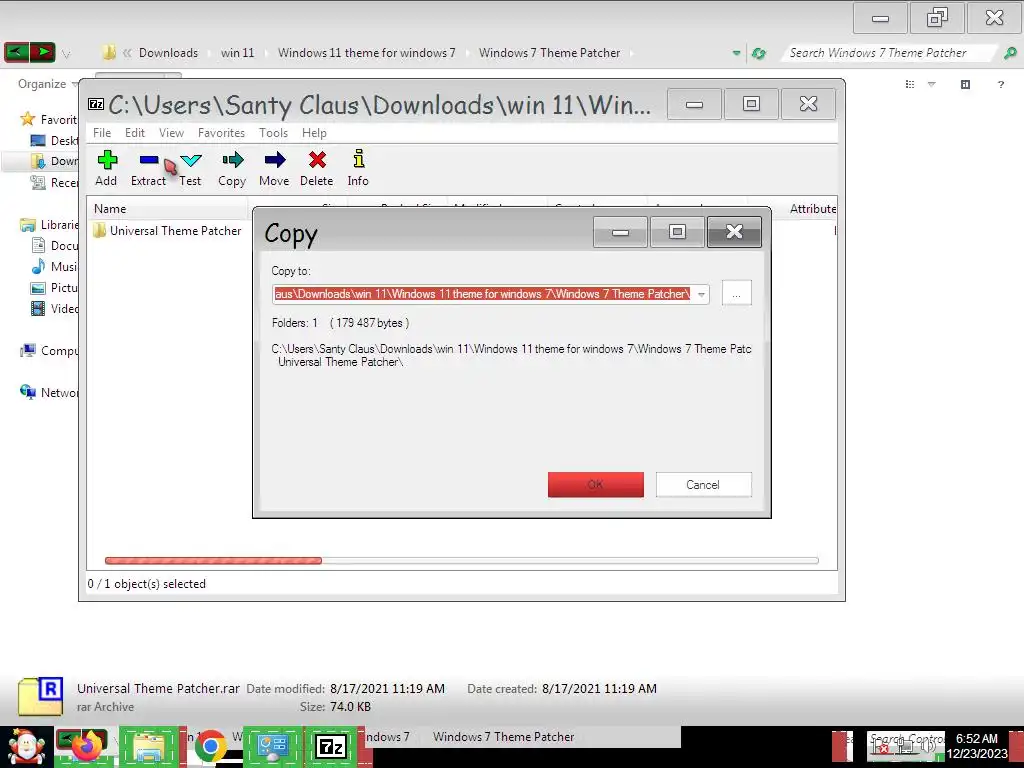1024x768 pixels.
Task: Click OK in the Copy dialog
Action: tap(596, 485)
